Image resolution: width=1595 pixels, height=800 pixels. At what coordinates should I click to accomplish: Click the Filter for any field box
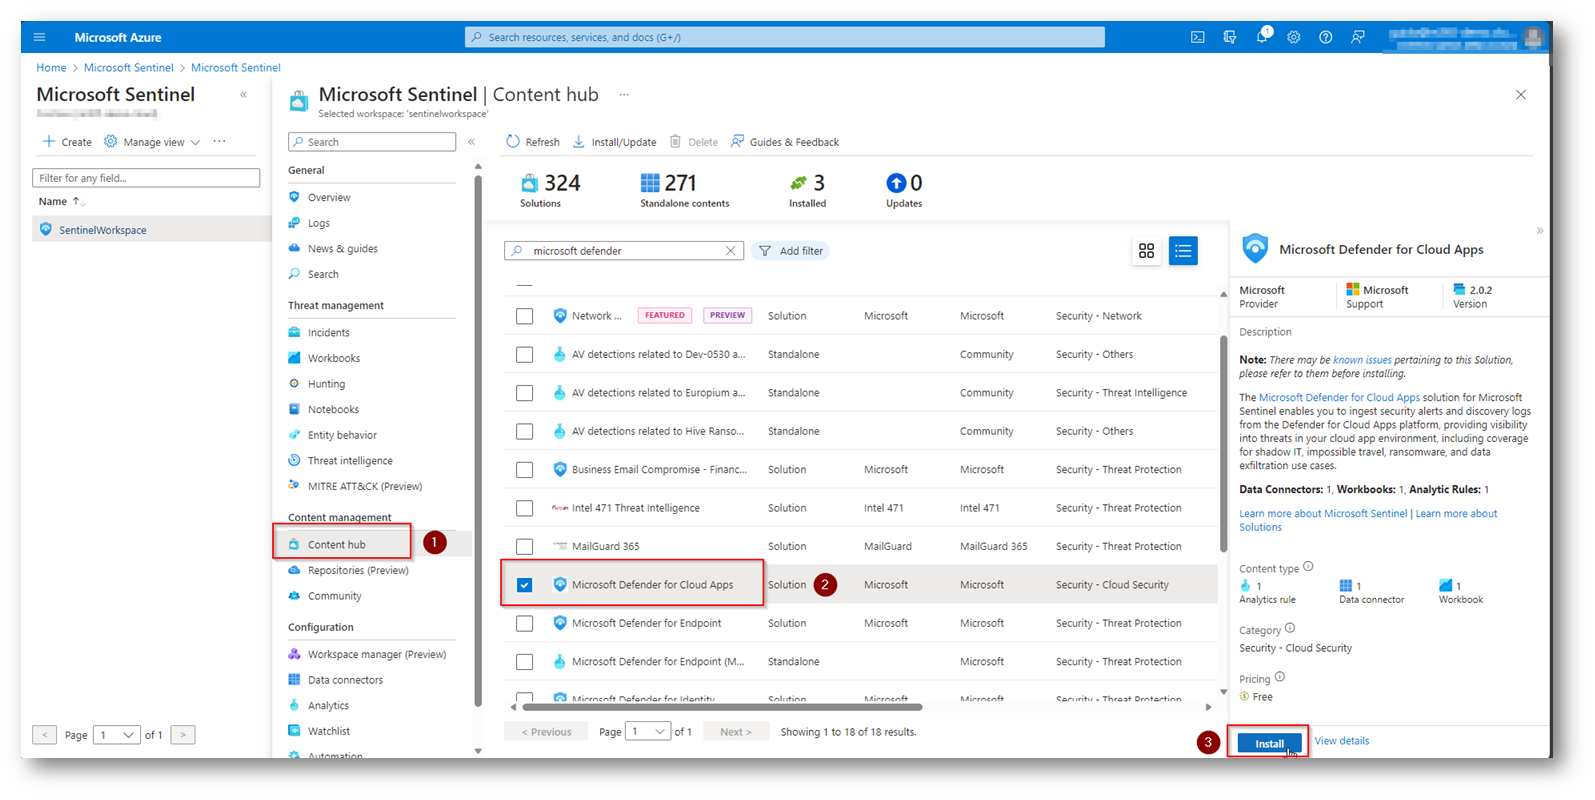click(x=146, y=178)
